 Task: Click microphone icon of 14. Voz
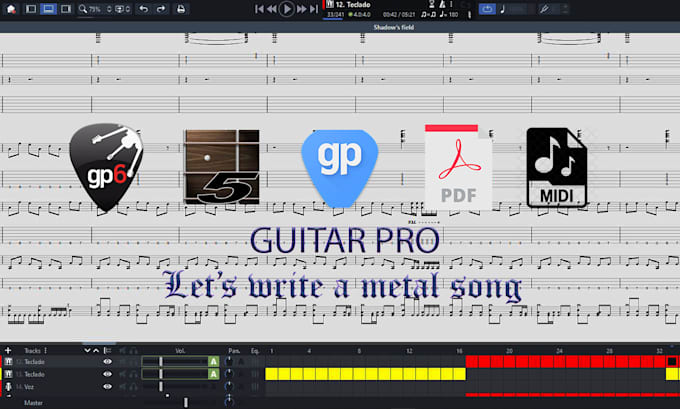(x=8, y=386)
